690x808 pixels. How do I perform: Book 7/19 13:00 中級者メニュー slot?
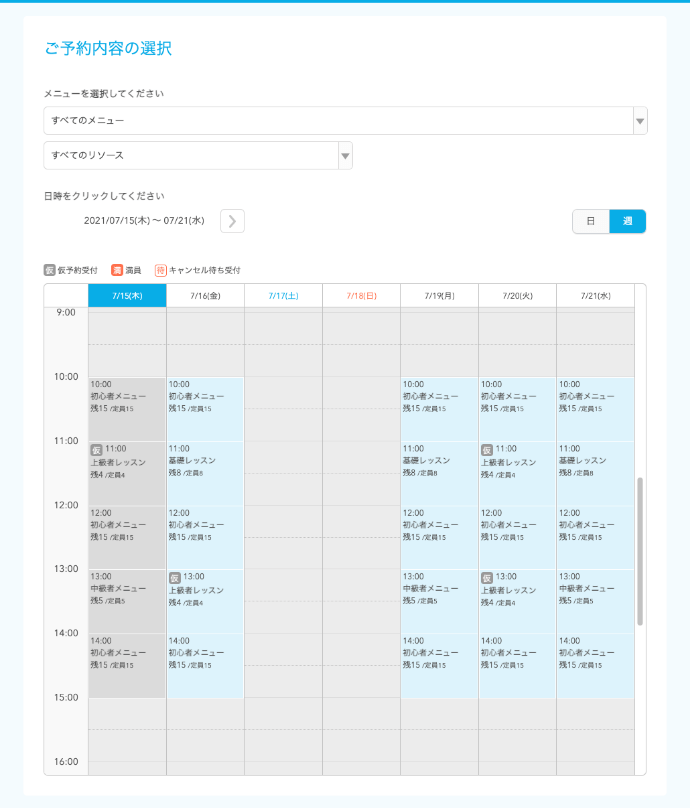coord(440,601)
